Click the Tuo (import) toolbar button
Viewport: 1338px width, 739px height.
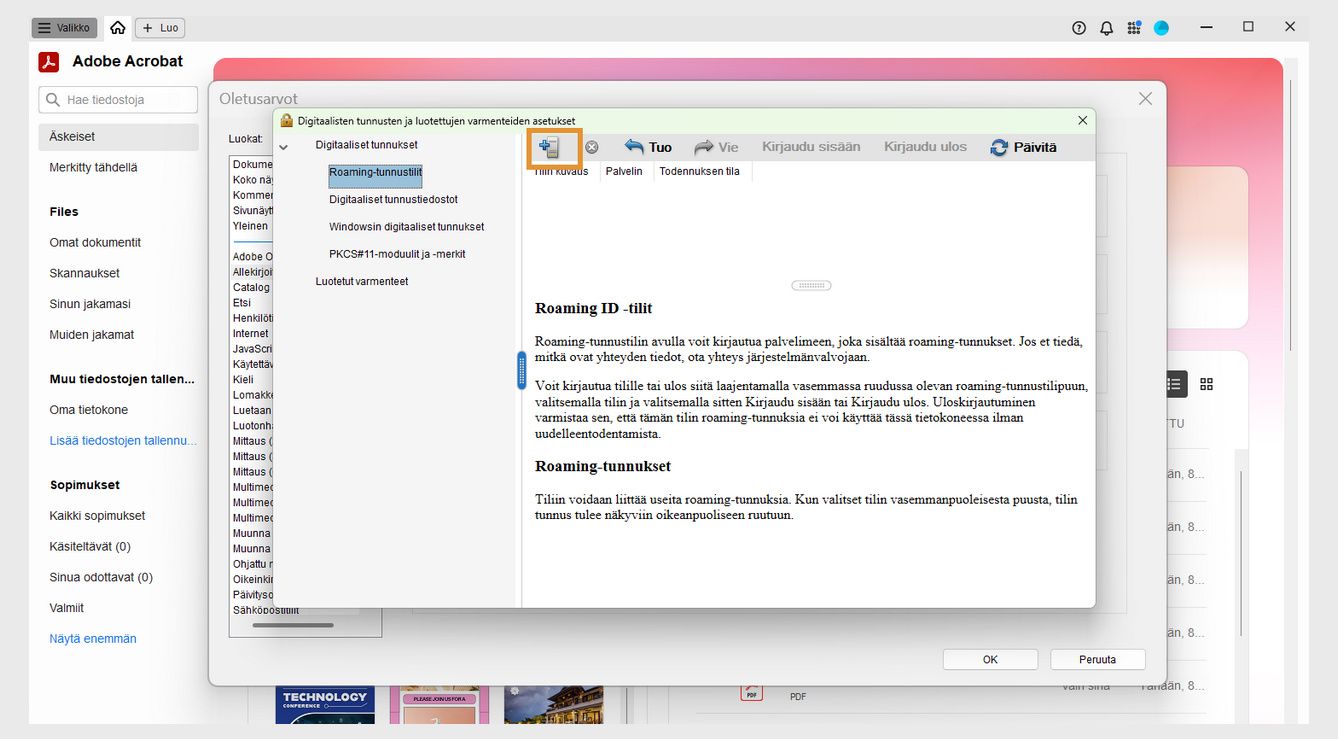(x=648, y=147)
